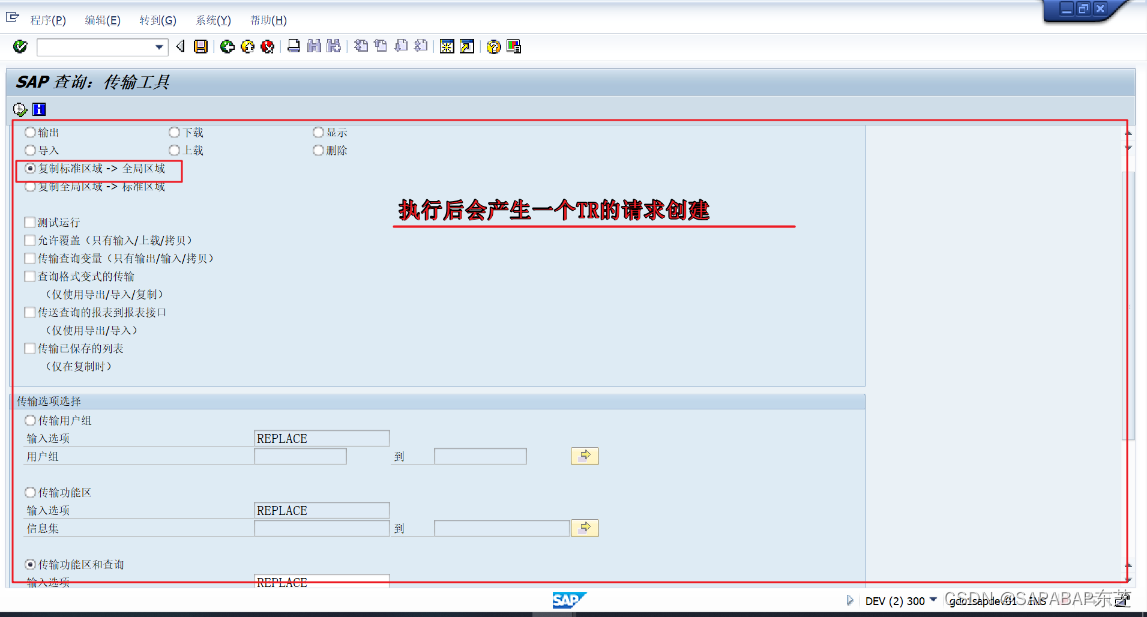Click the command input field
Screen dimensions: 1147x617
pyautogui.click(x=95, y=48)
